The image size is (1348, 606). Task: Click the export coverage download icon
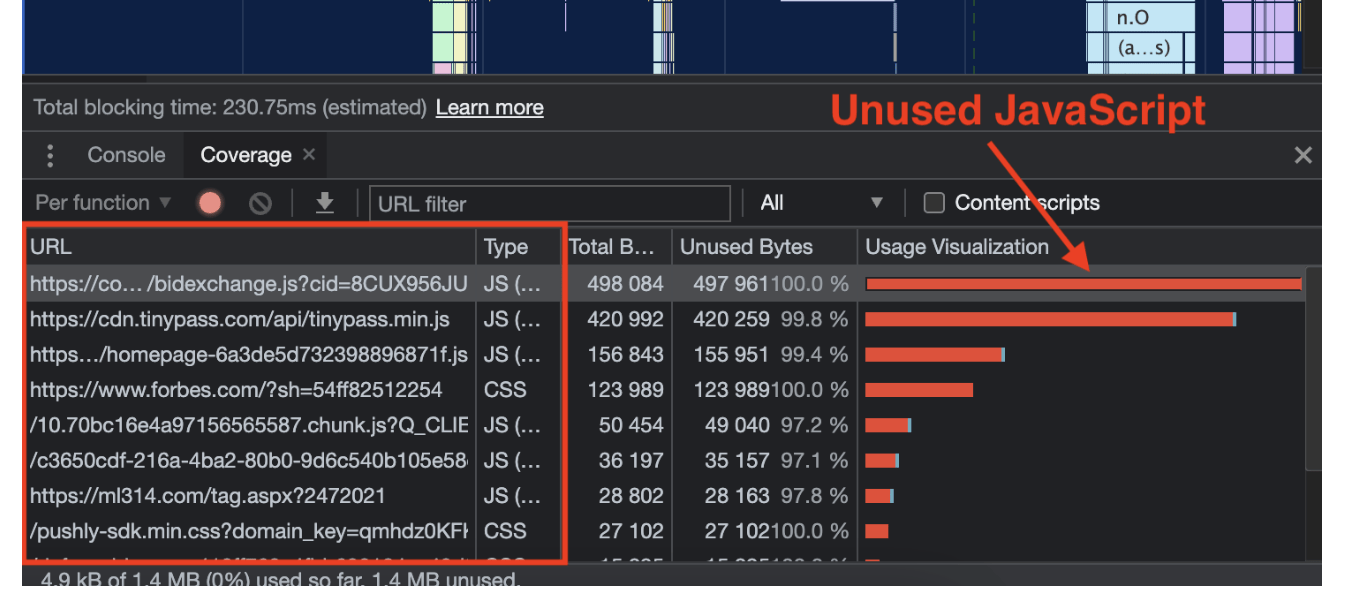pyautogui.click(x=324, y=203)
